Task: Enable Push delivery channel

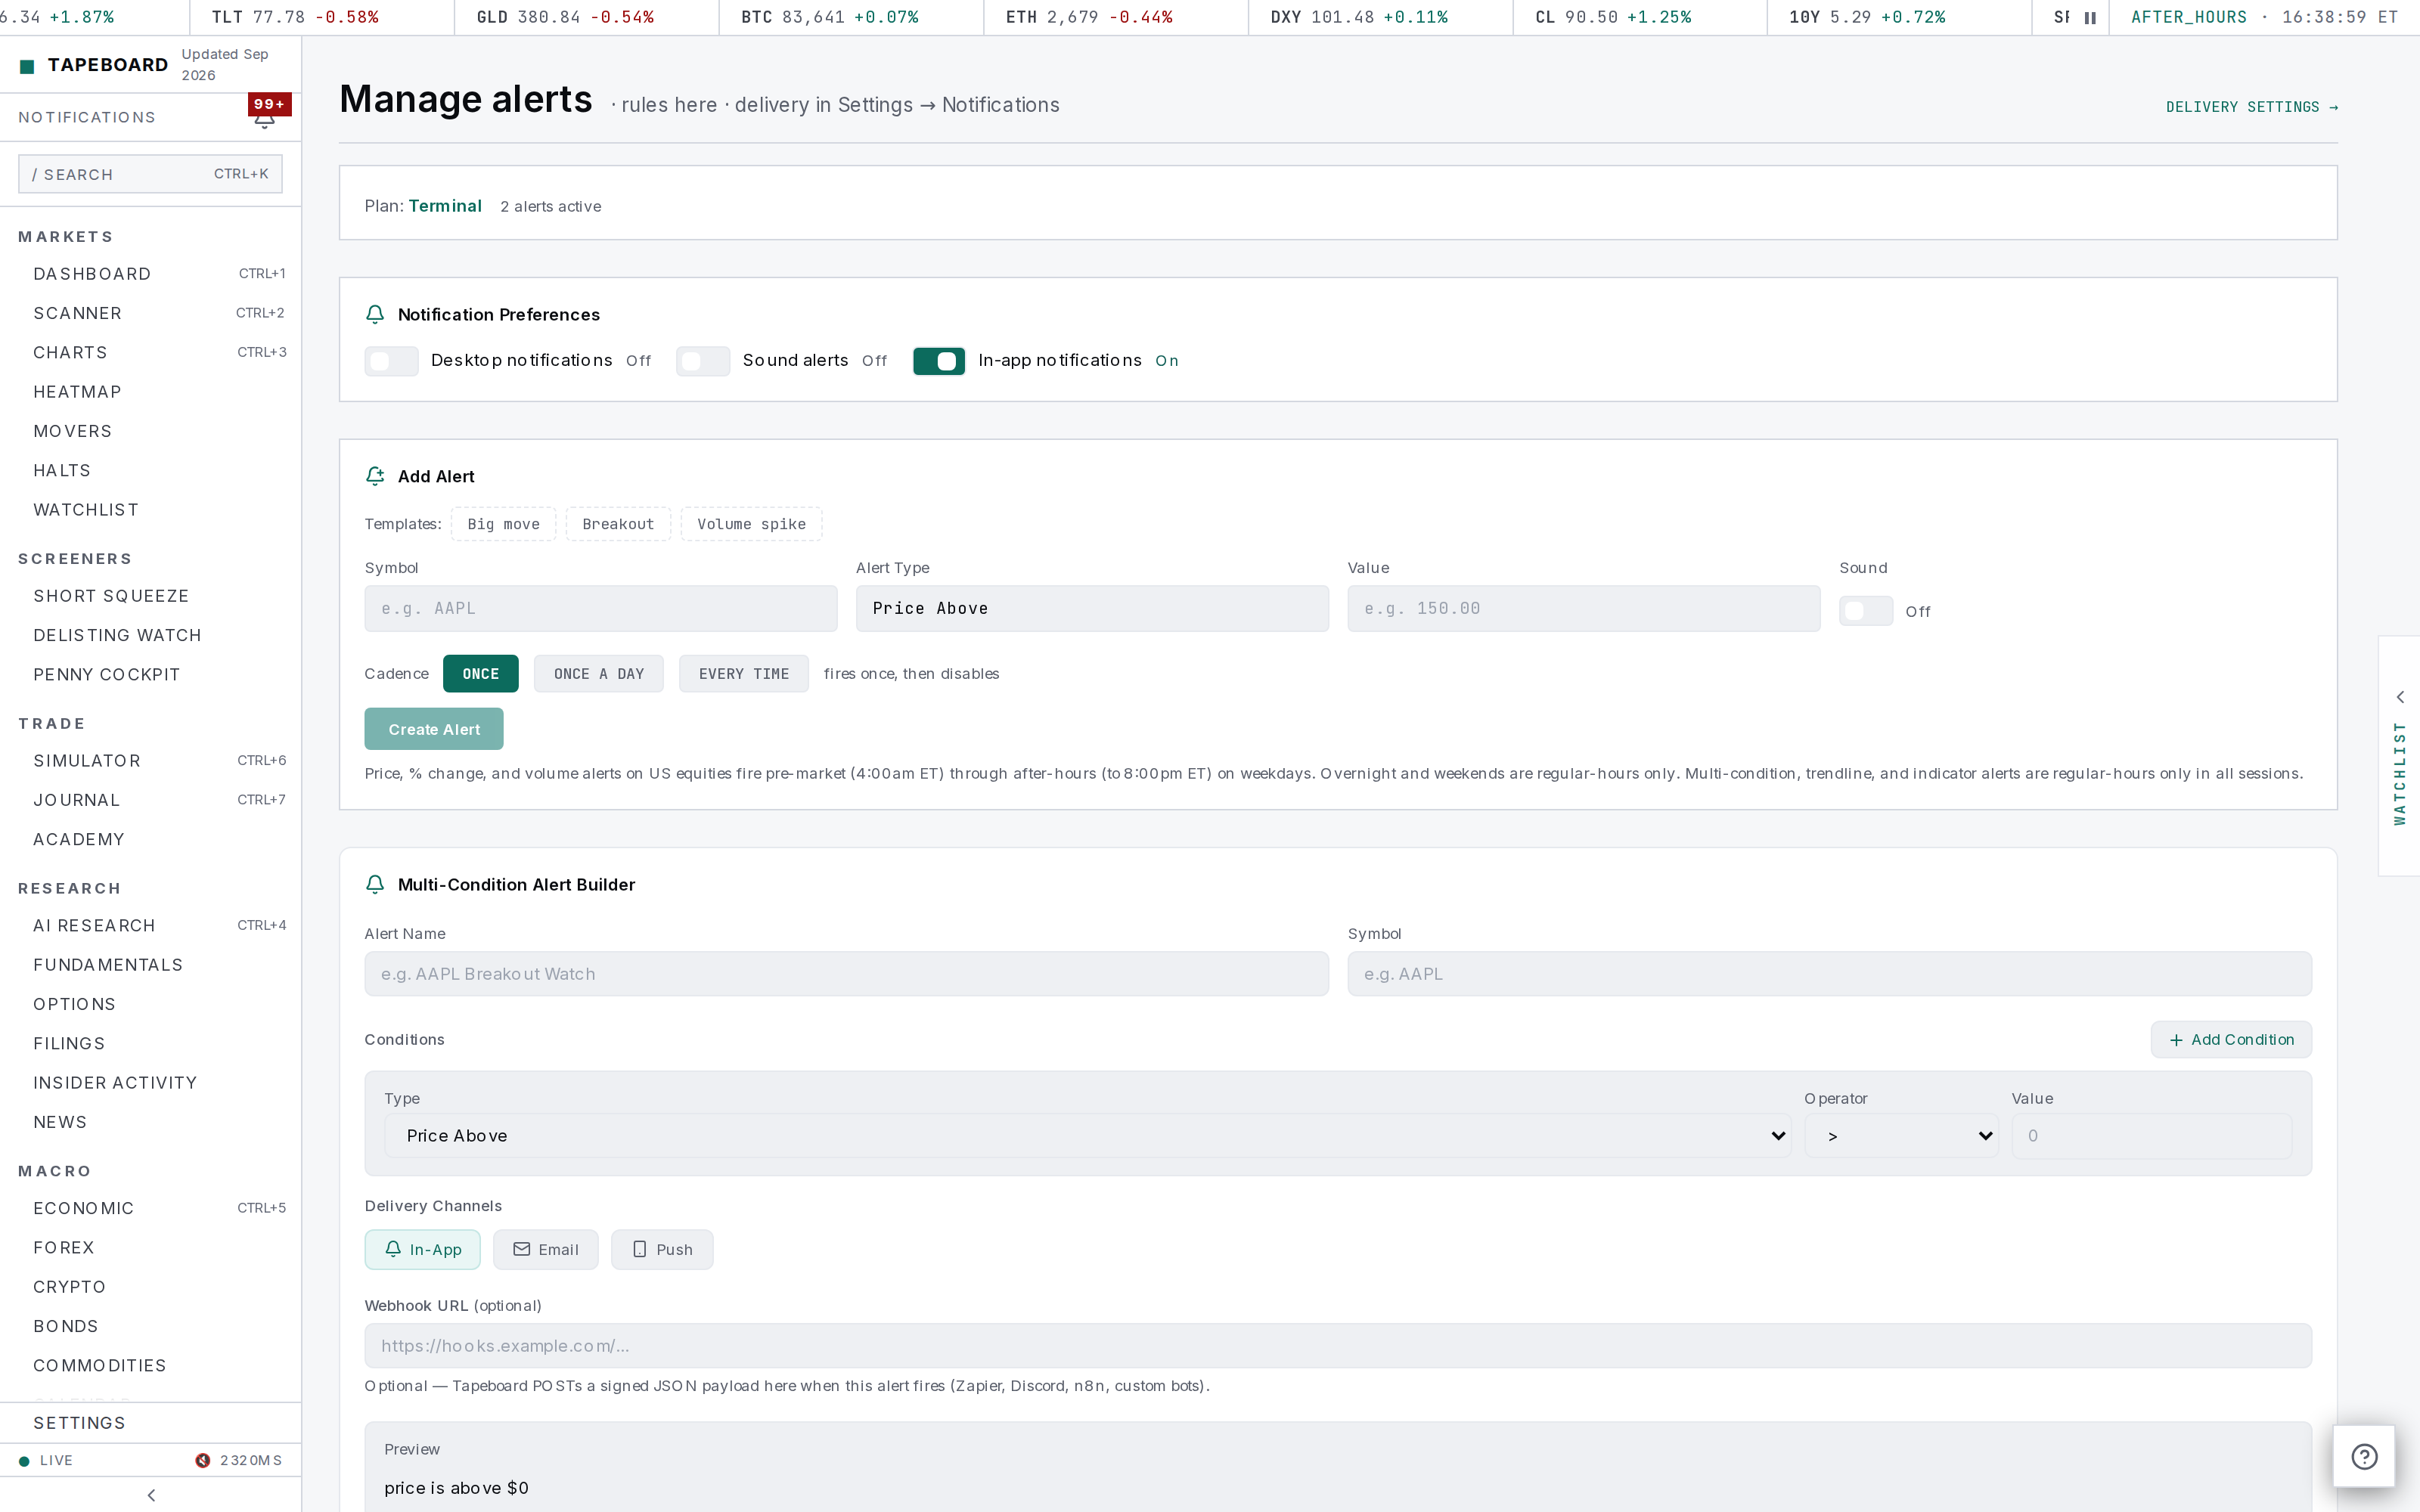Action: pos(663,1249)
